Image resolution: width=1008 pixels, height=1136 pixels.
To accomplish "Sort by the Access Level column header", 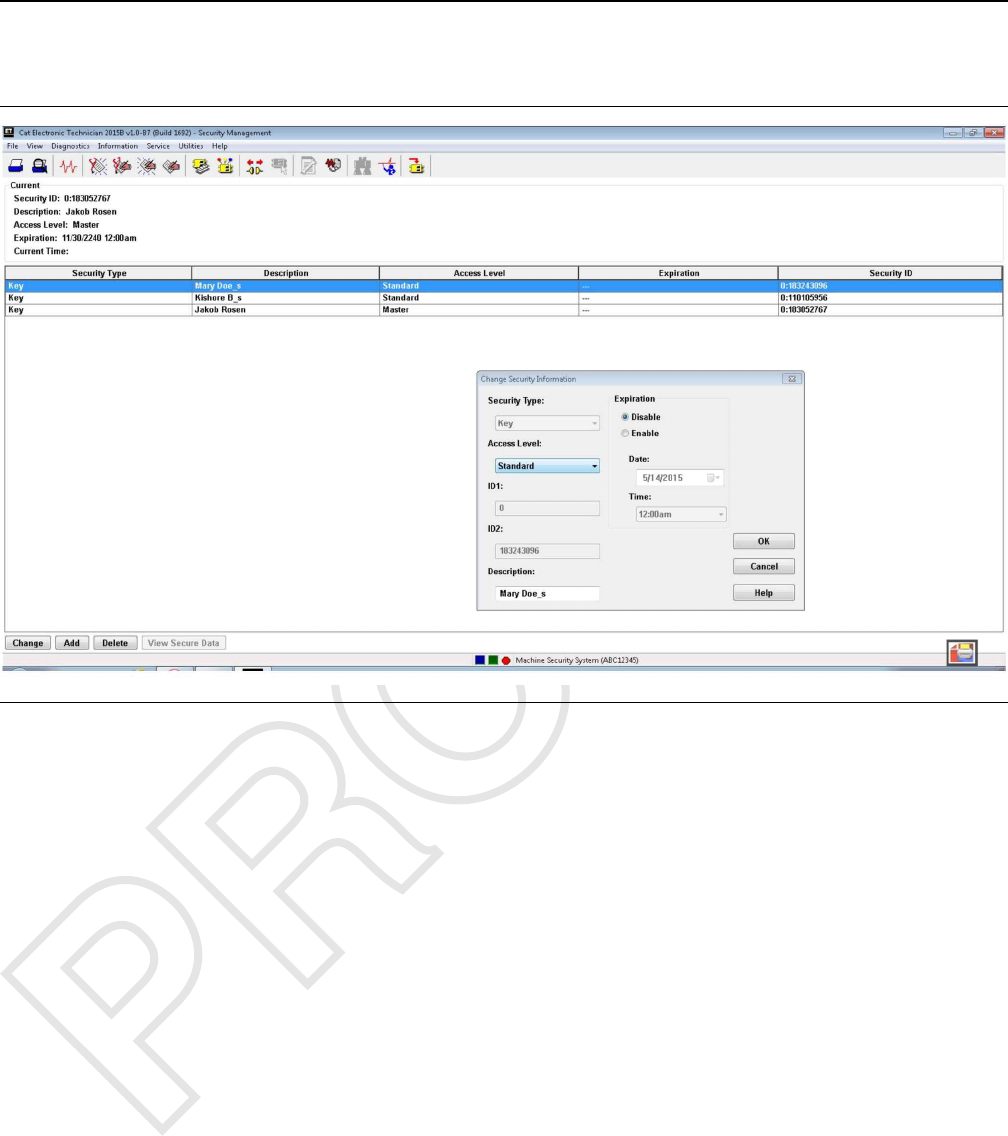I will point(479,273).
